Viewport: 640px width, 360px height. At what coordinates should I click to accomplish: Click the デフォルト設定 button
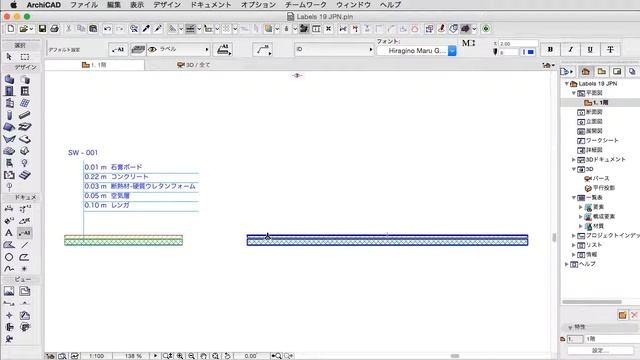pos(64,50)
